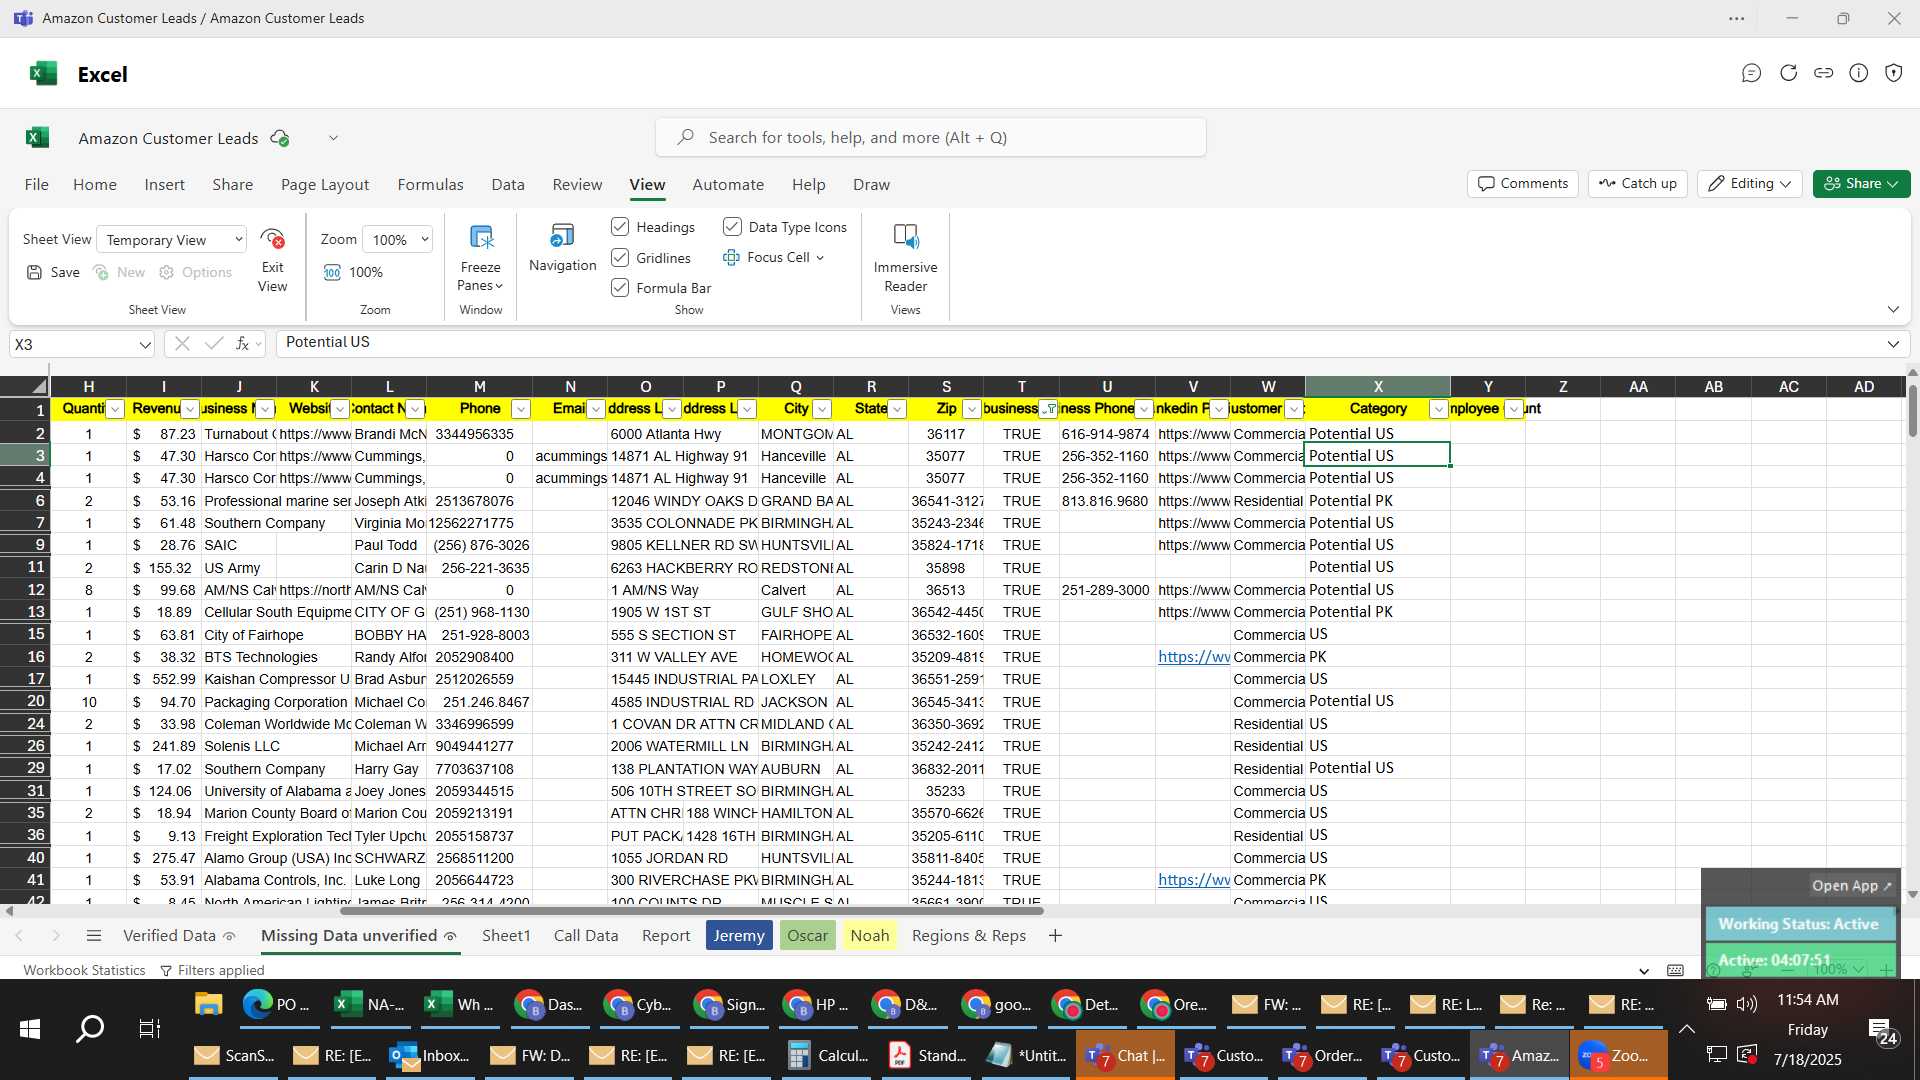Open Task View in taskbar
The image size is (1920, 1080).
click(149, 1028)
